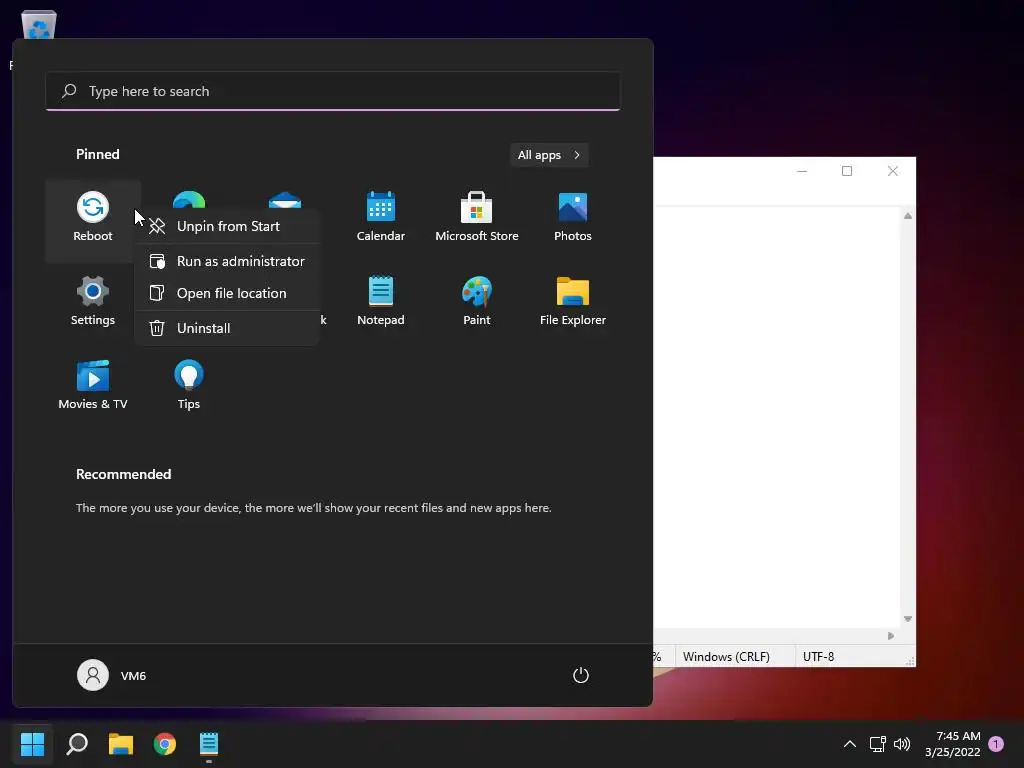Open the notification badge showing 1
Screen dimensions: 1024x768
point(996,743)
